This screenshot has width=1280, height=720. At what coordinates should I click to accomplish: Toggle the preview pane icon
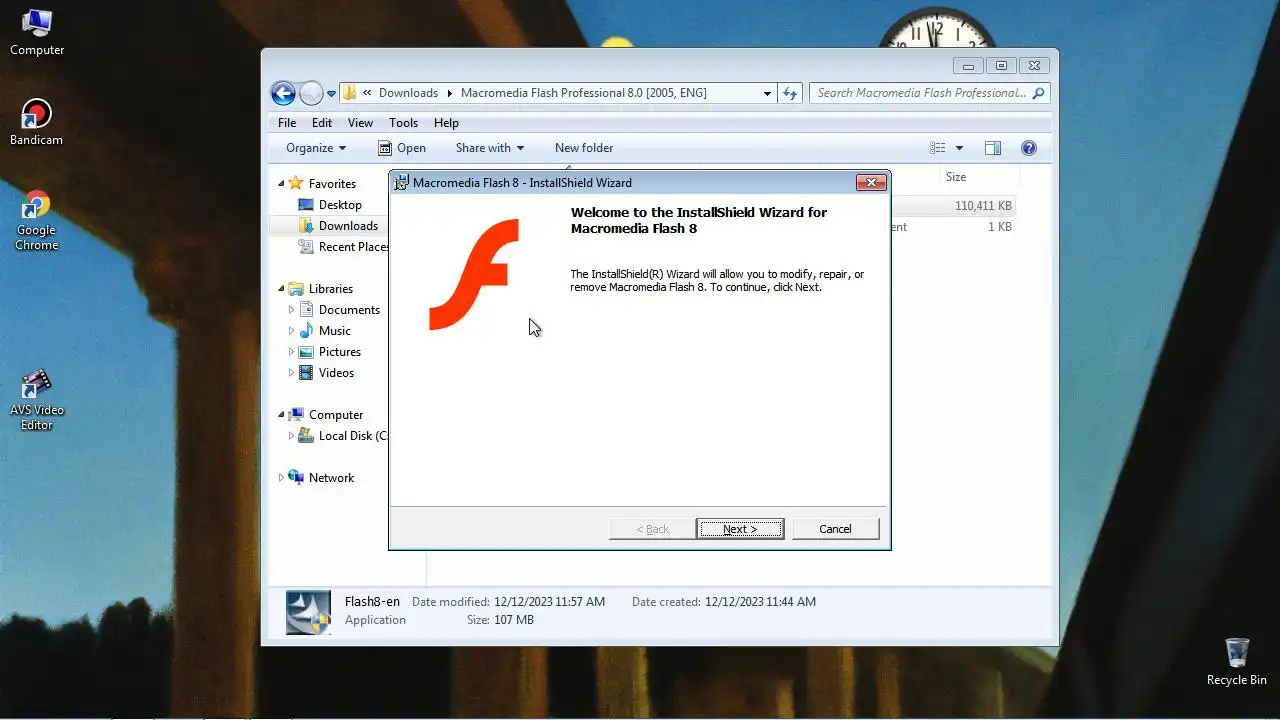click(993, 148)
